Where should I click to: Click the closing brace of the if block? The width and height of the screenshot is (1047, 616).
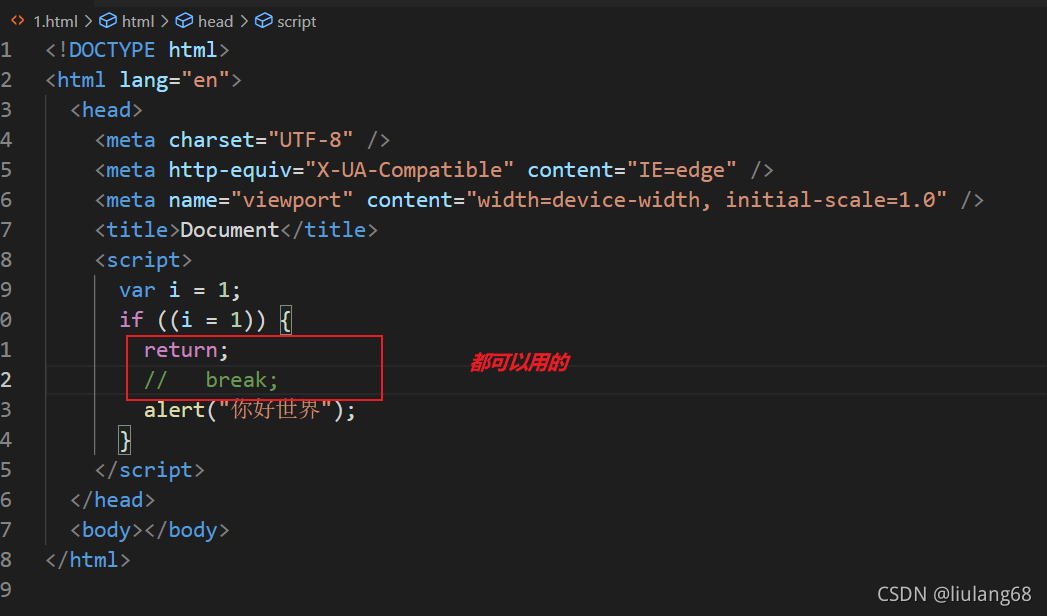125,440
